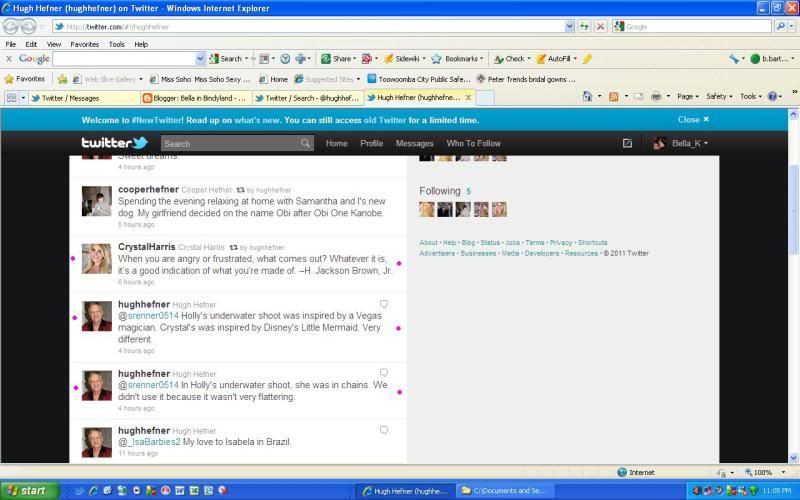This screenshot has height=500, width=800.
Task: Close the #NewTwitter welcome banner
Action: tap(693, 119)
